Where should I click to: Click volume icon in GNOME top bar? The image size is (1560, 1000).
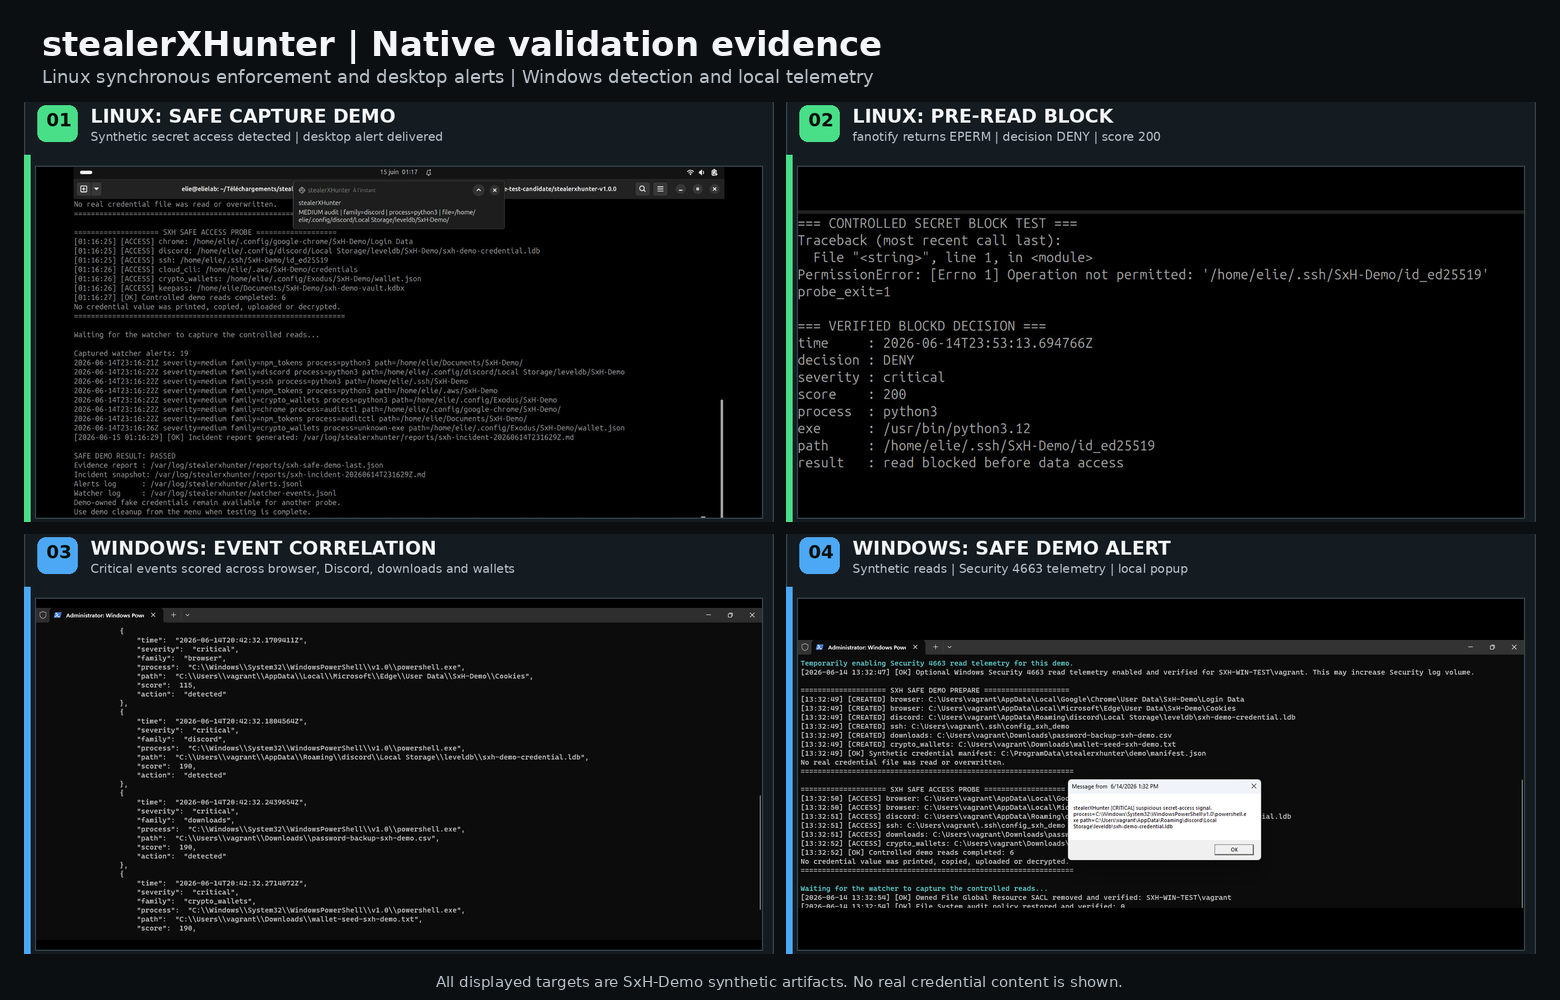click(x=701, y=172)
